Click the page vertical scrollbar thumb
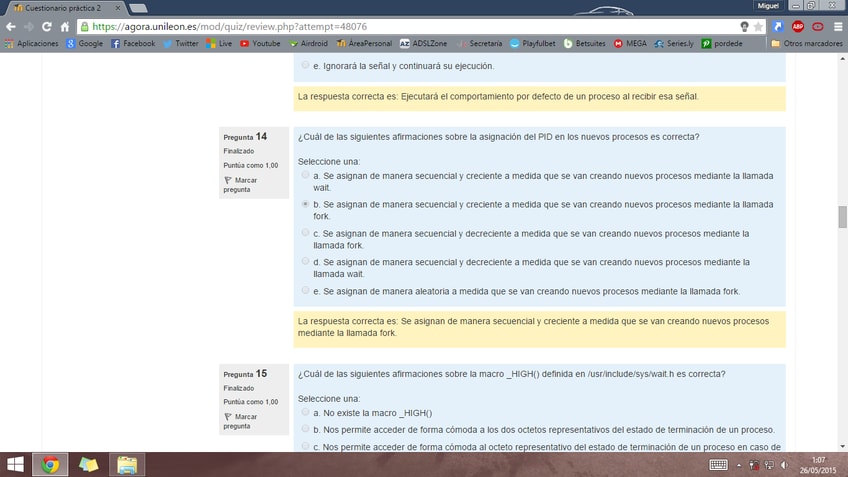 842,216
